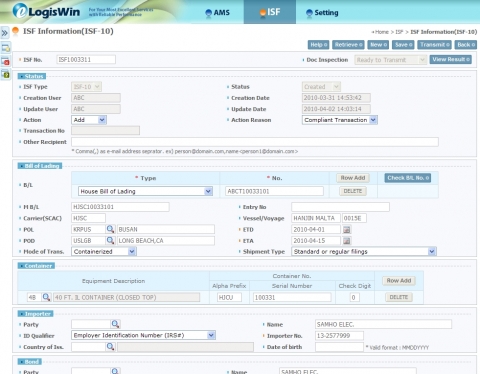Open the POL port search magnifier
This screenshot has height=374, width=480.
110,229
